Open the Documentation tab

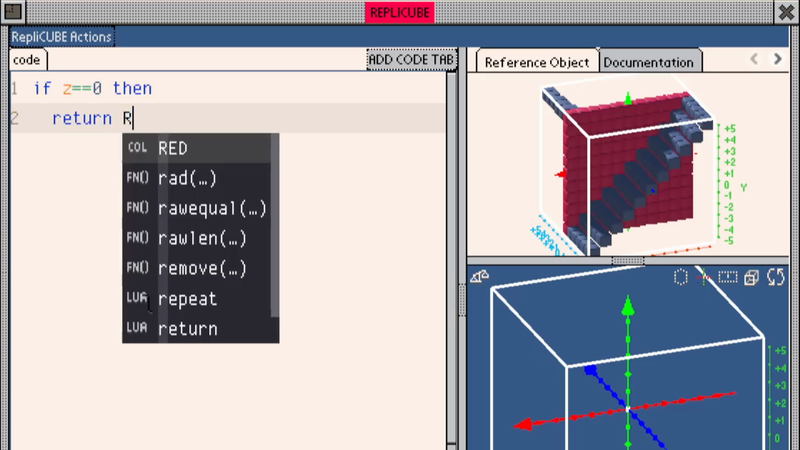click(x=648, y=62)
